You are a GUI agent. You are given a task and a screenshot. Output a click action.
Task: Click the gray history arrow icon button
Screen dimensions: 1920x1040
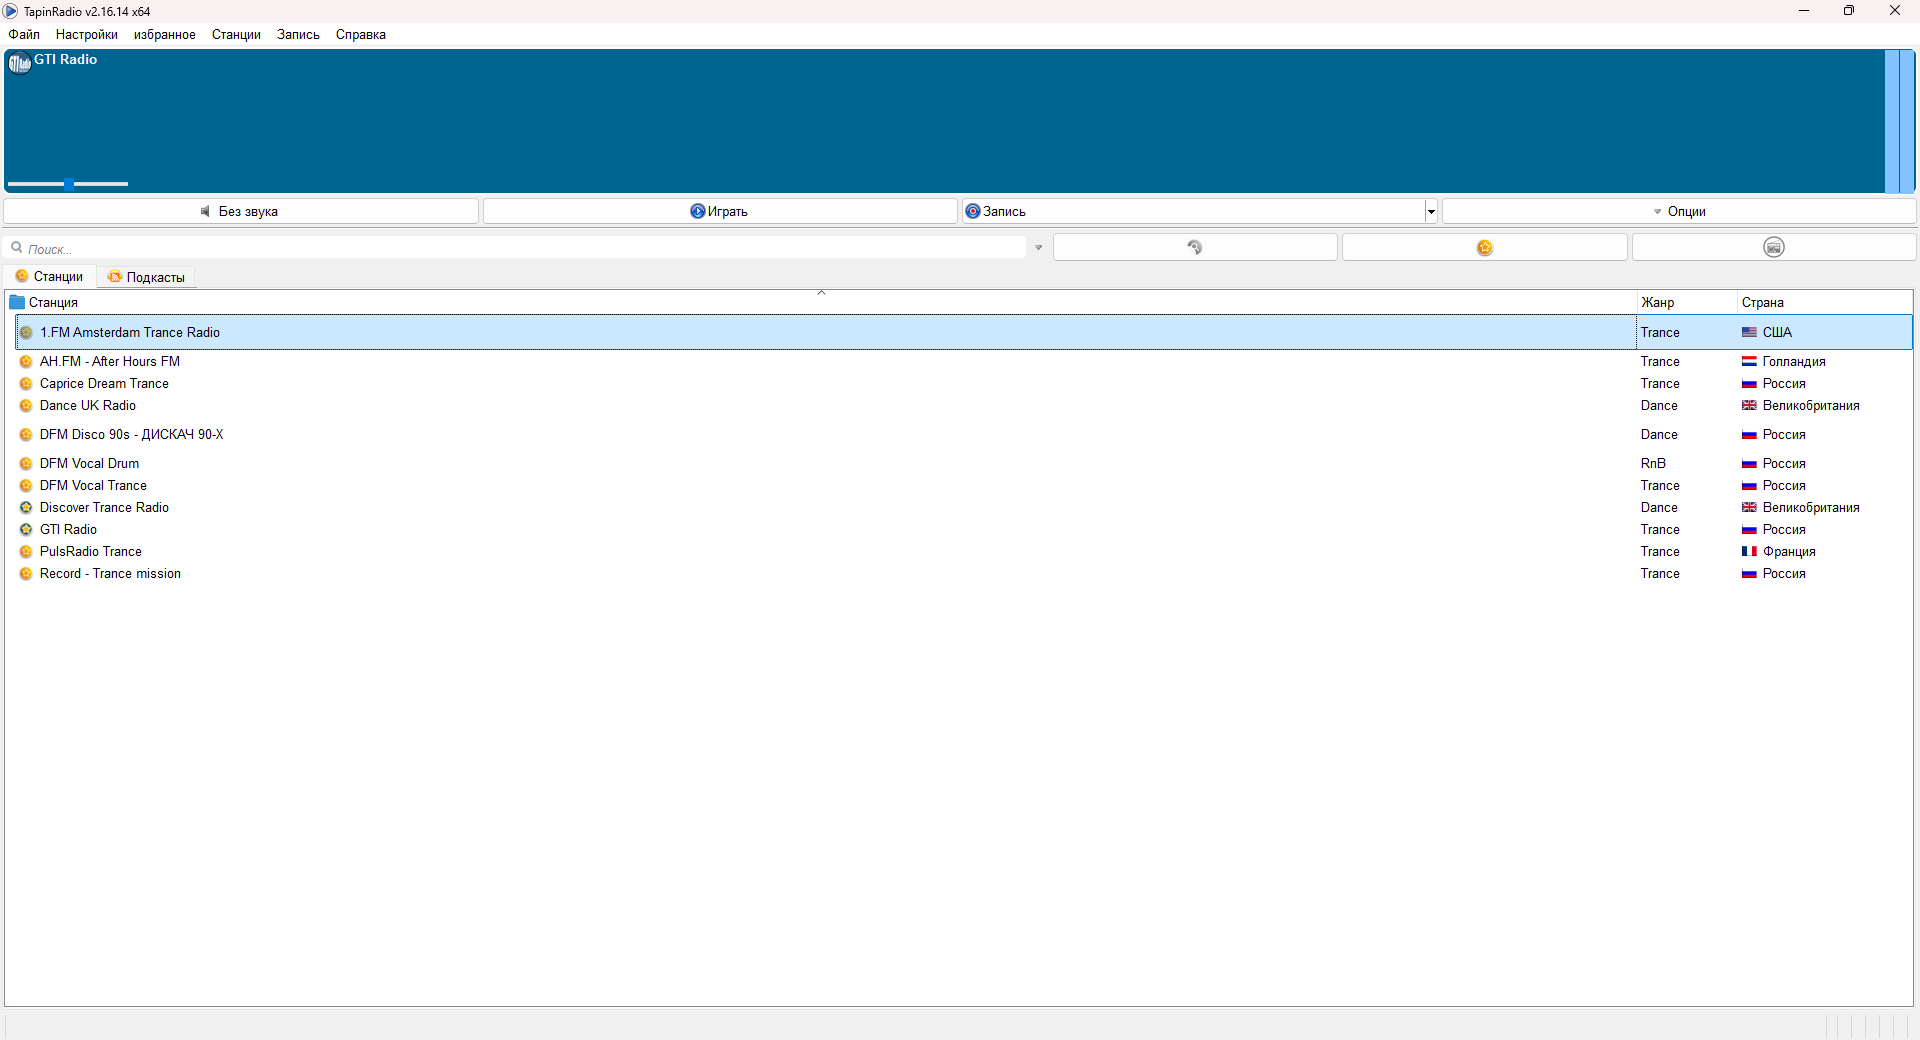coord(1194,248)
